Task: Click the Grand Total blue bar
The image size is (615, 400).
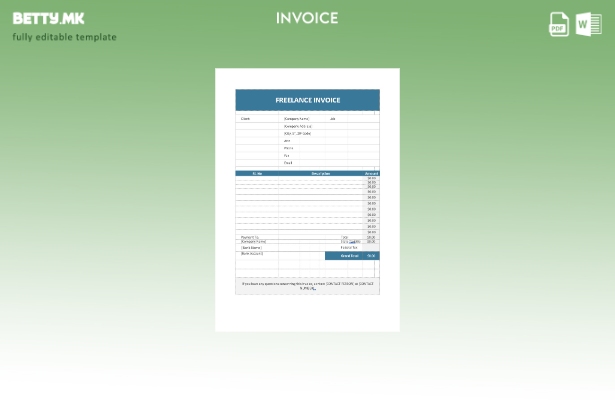Action: pyautogui.click(x=345, y=256)
